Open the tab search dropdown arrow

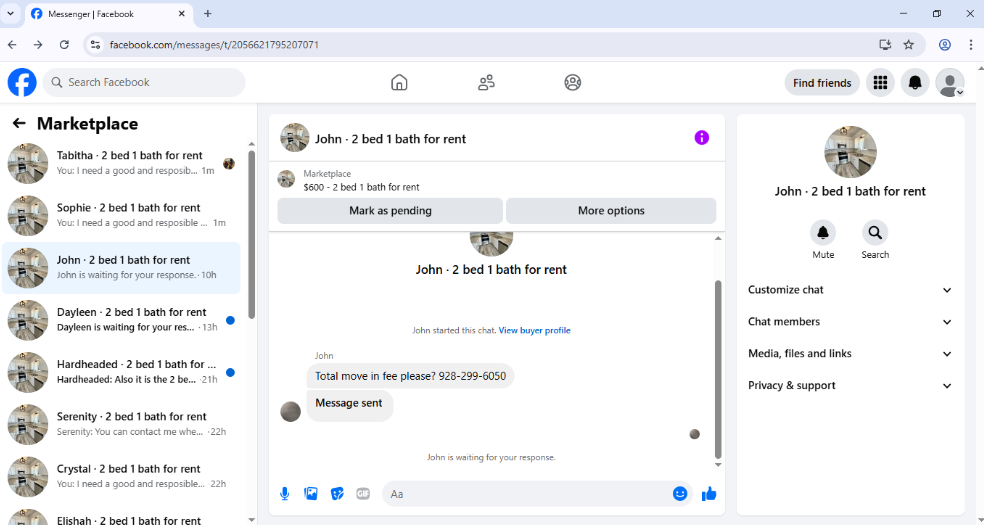click(x=10, y=13)
